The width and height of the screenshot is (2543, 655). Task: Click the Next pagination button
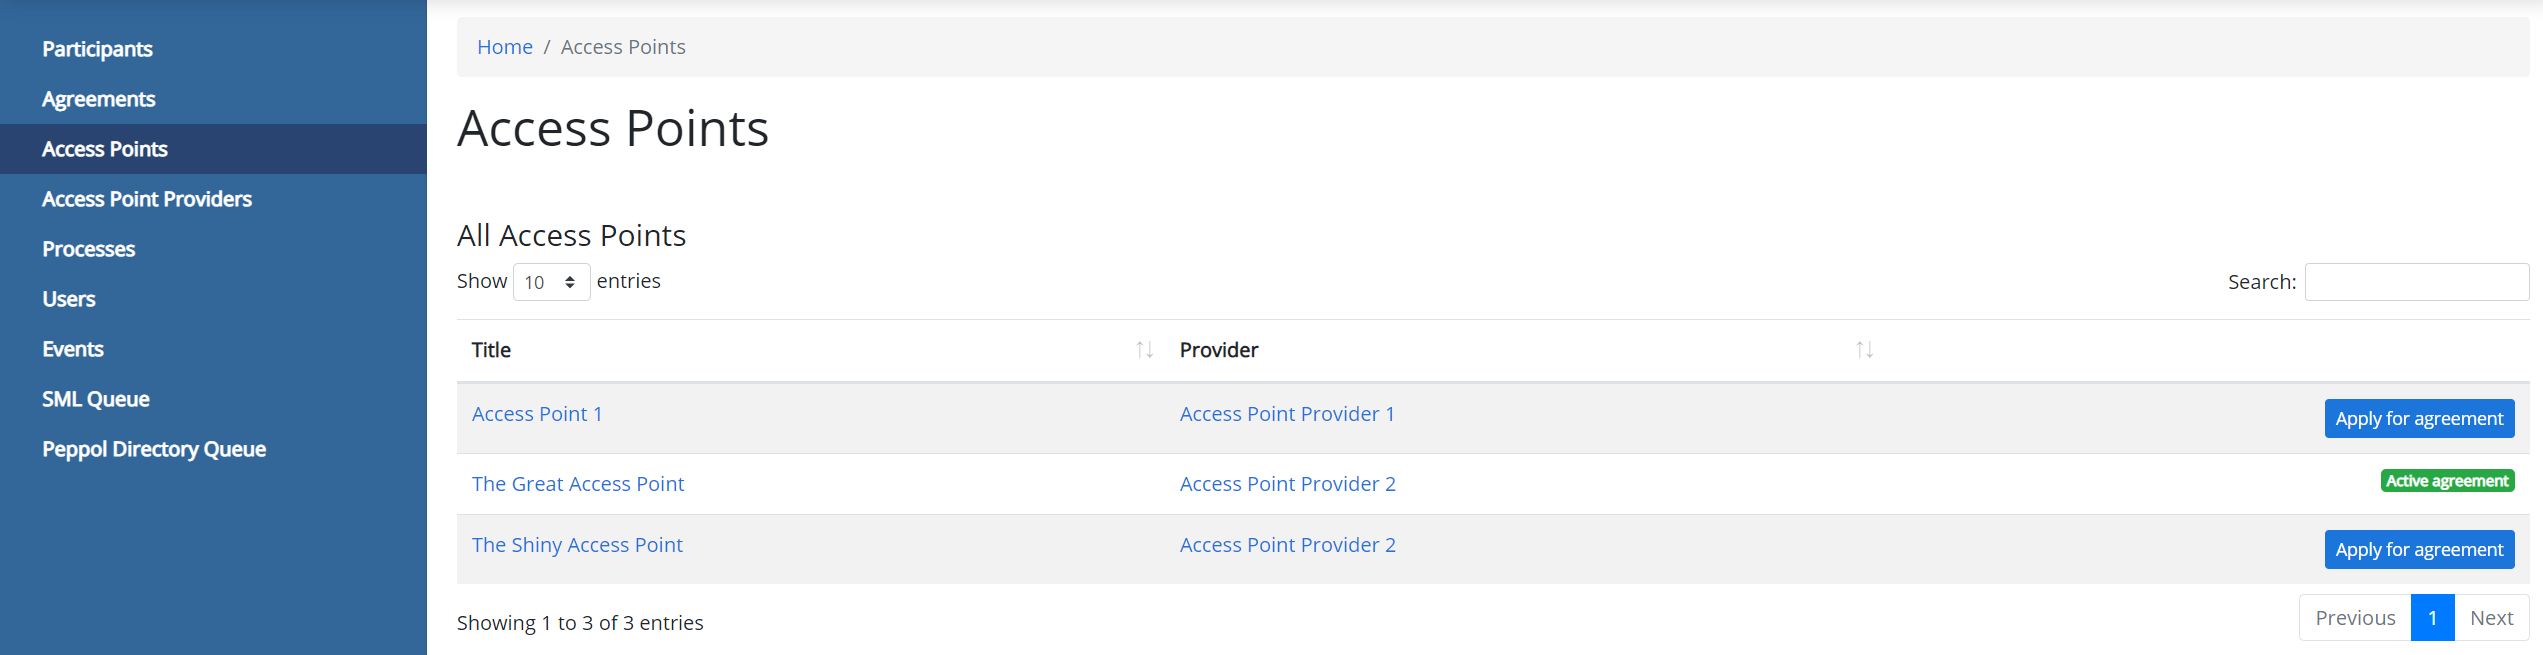pos(2490,618)
